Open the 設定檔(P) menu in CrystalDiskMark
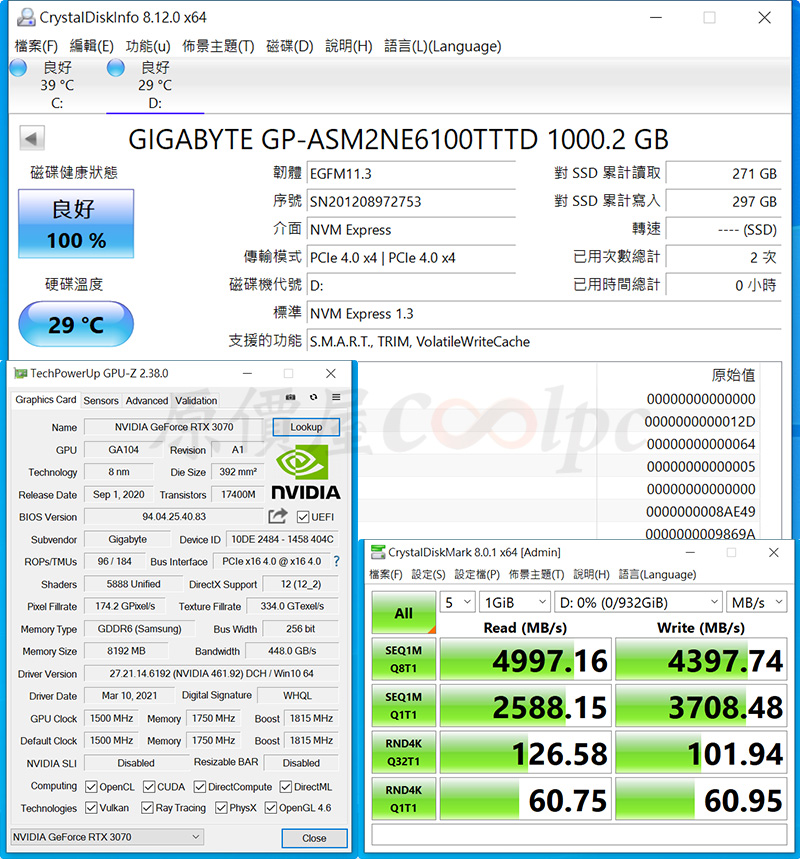800x859 pixels. [477, 574]
